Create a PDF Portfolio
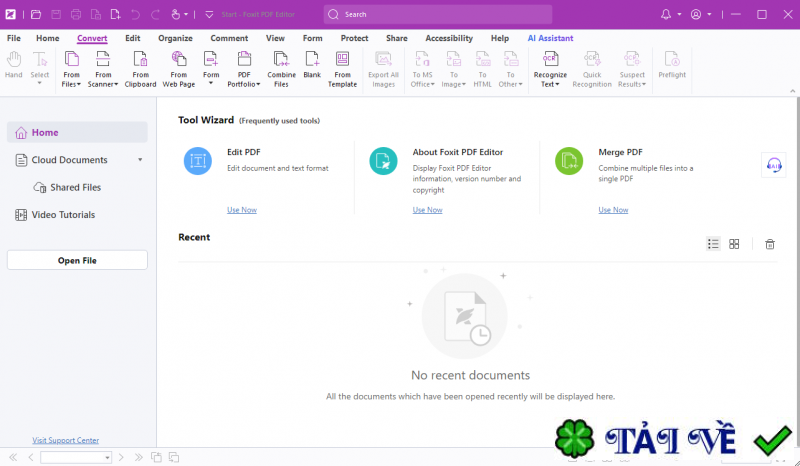Image resolution: width=800 pixels, height=466 pixels. pos(244,69)
